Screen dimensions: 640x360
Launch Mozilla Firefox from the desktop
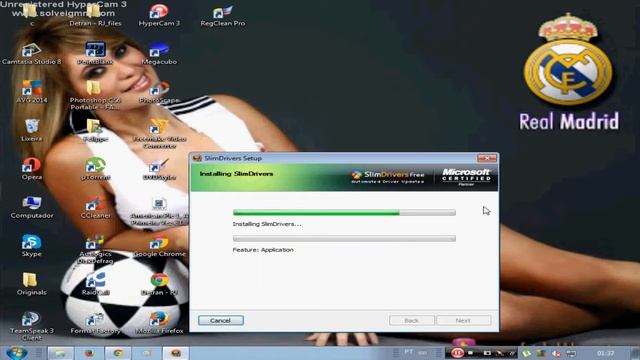pyautogui.click(x=159, y=322)
